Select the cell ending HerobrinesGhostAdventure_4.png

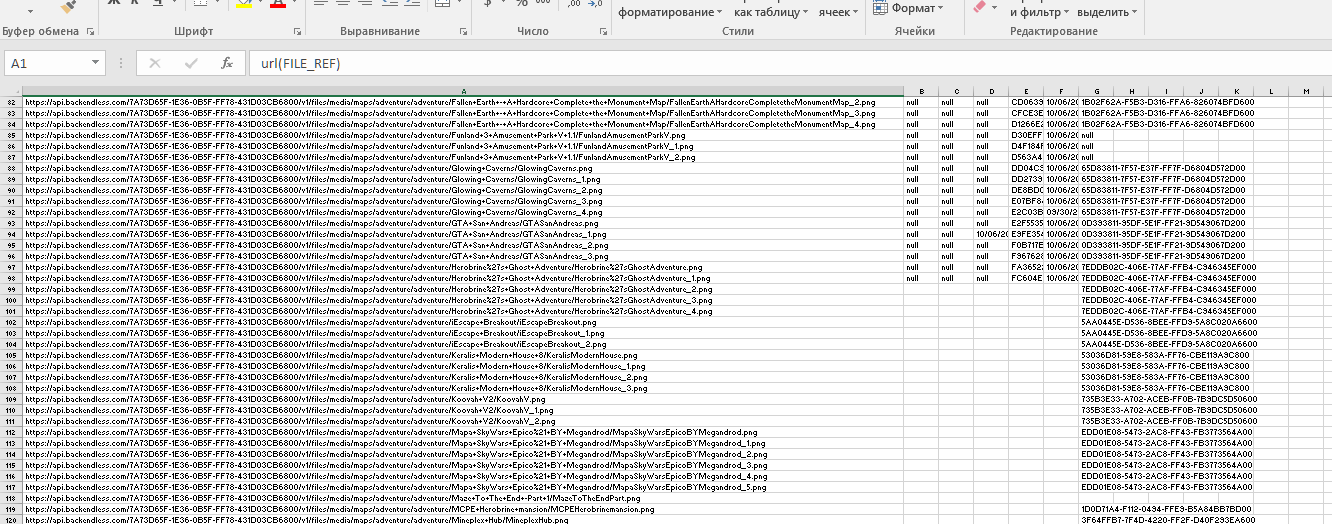click(x=463, y=311)
